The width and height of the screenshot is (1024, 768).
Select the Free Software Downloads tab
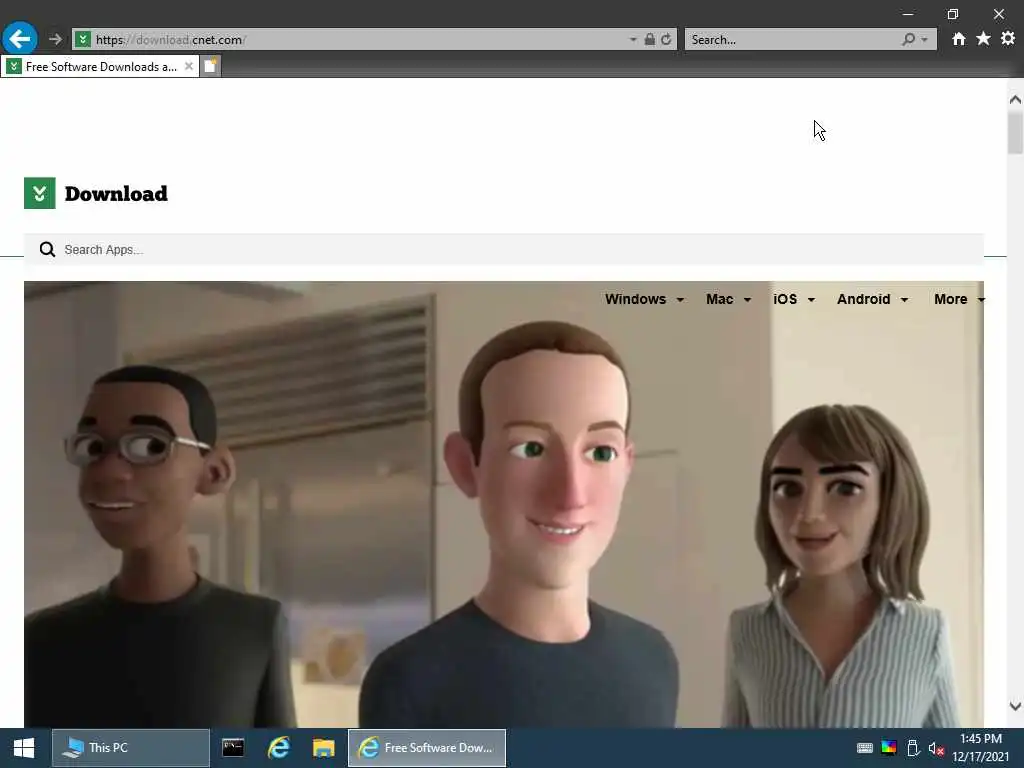click(100, 67)
